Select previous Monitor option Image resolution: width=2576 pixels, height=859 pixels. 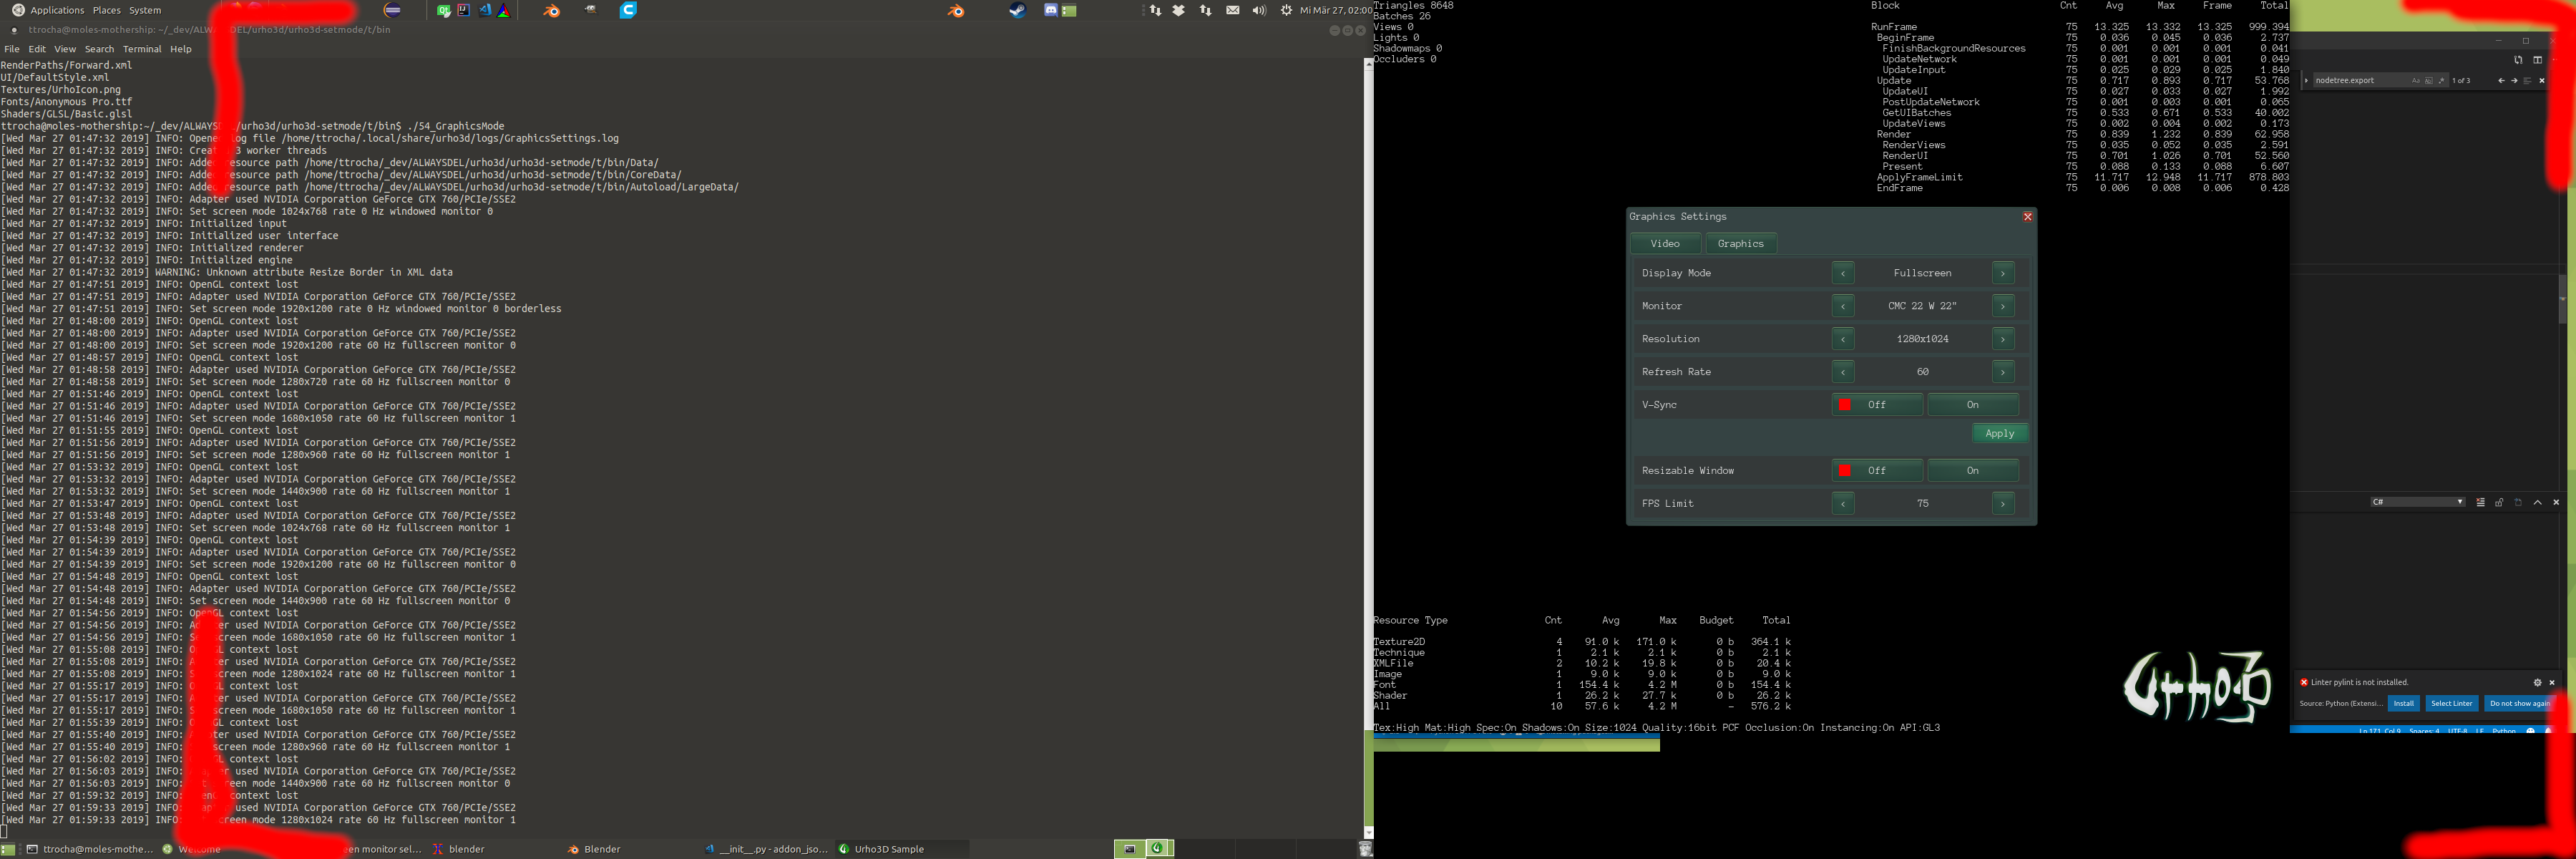[x=1843, y=306]
